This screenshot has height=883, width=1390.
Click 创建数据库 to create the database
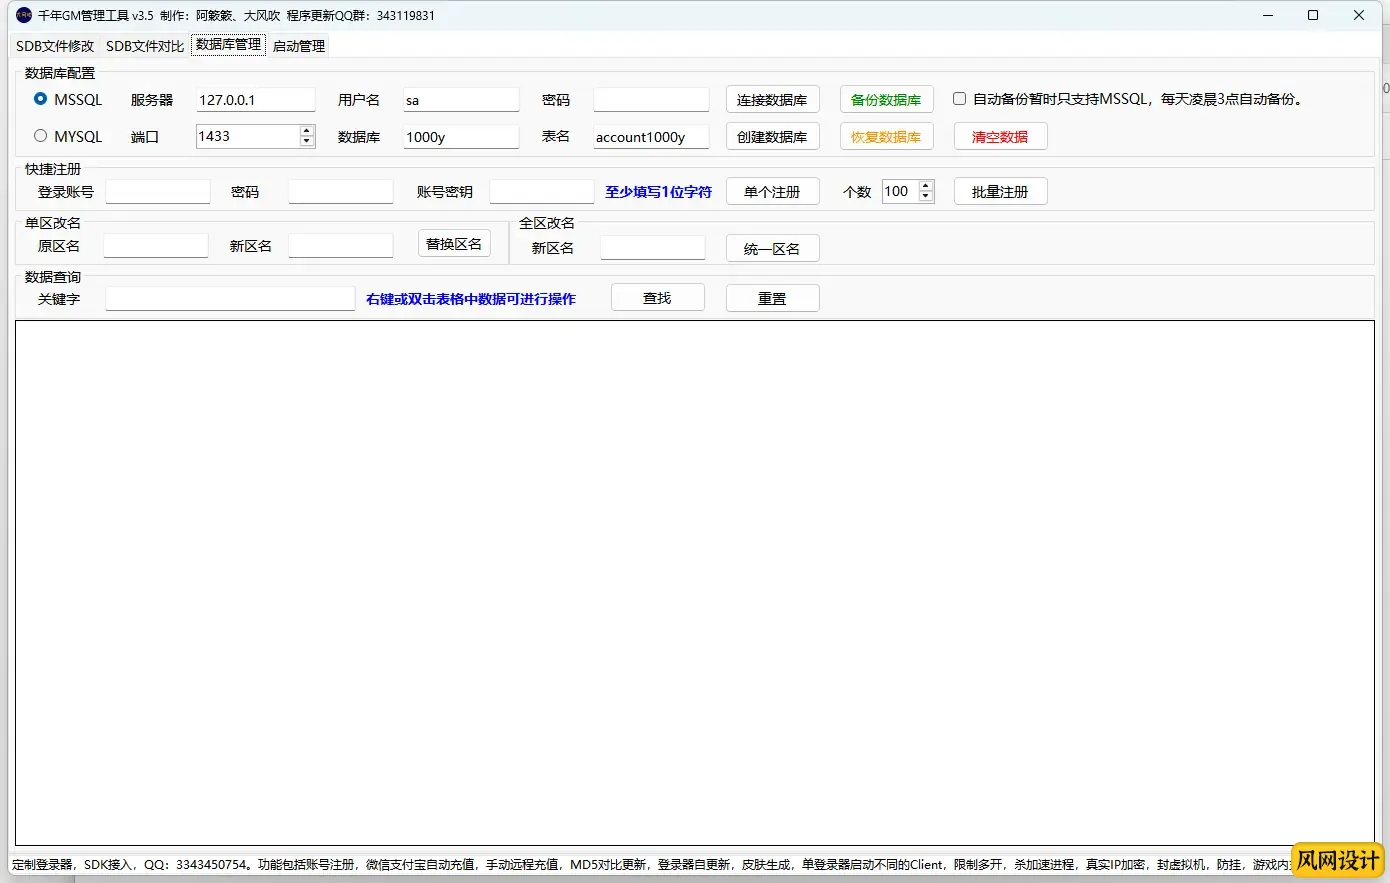point(772,137)
